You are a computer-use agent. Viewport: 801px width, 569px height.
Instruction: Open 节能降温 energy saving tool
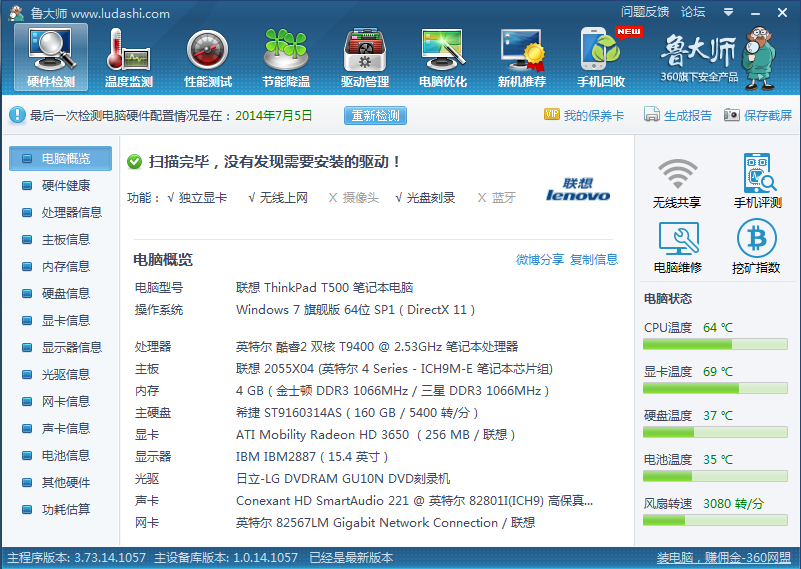tap(286, 56)
